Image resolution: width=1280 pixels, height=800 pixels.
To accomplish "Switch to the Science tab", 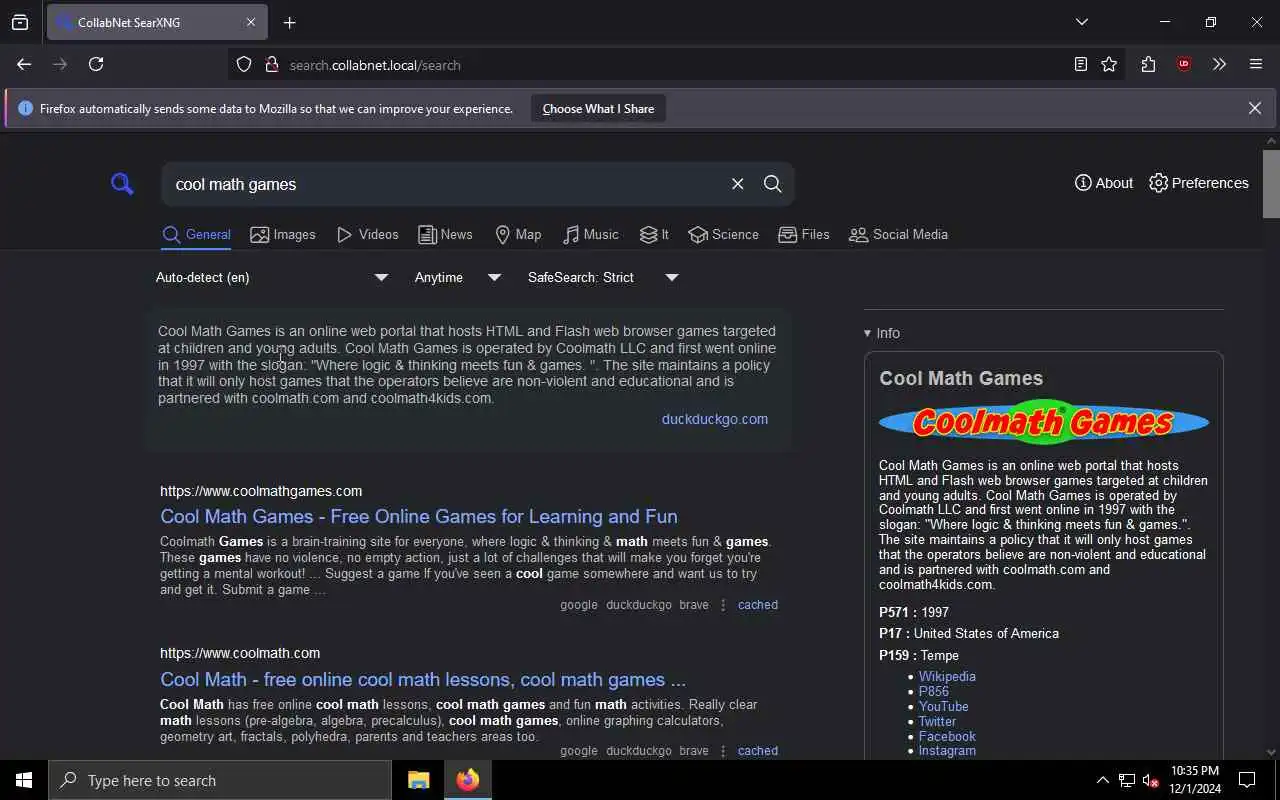I will pyautogui.click(x=723, y=234).
